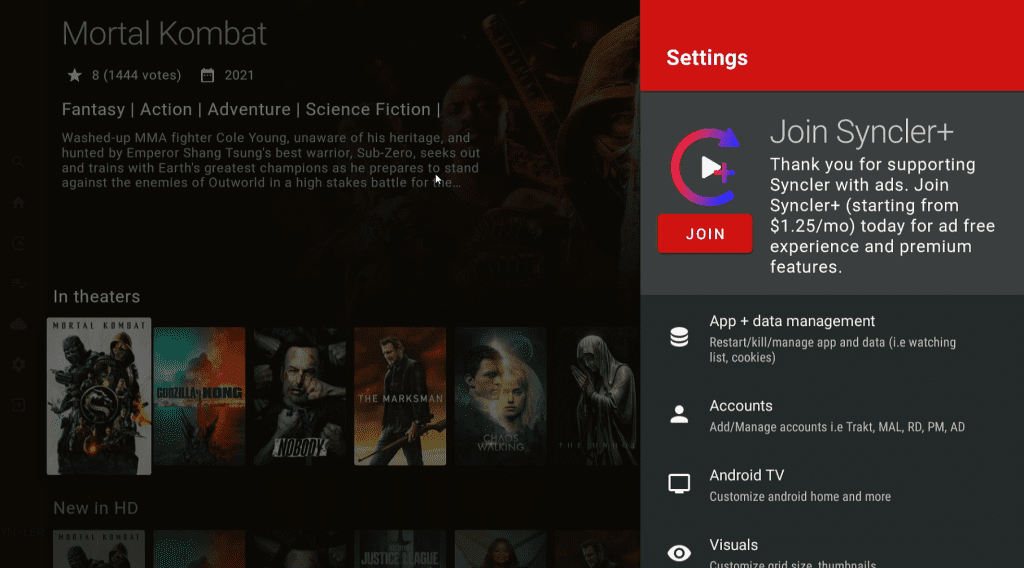Click the "New in HD" row heading

click(95, 508)
